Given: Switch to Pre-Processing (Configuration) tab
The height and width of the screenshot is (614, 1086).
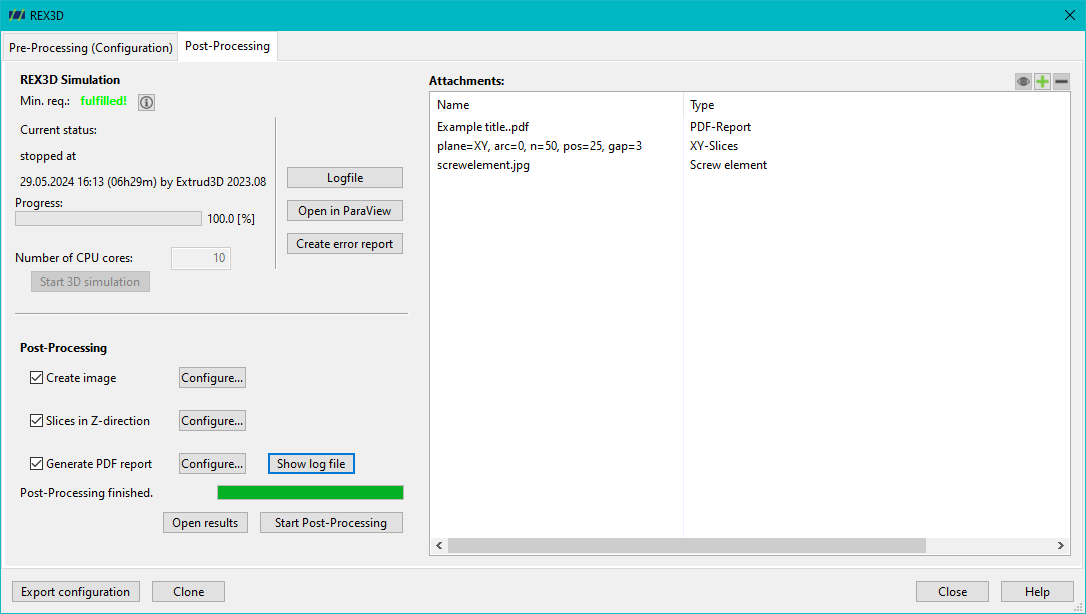Looking at the screenshot, I should [x=91, y=48].
